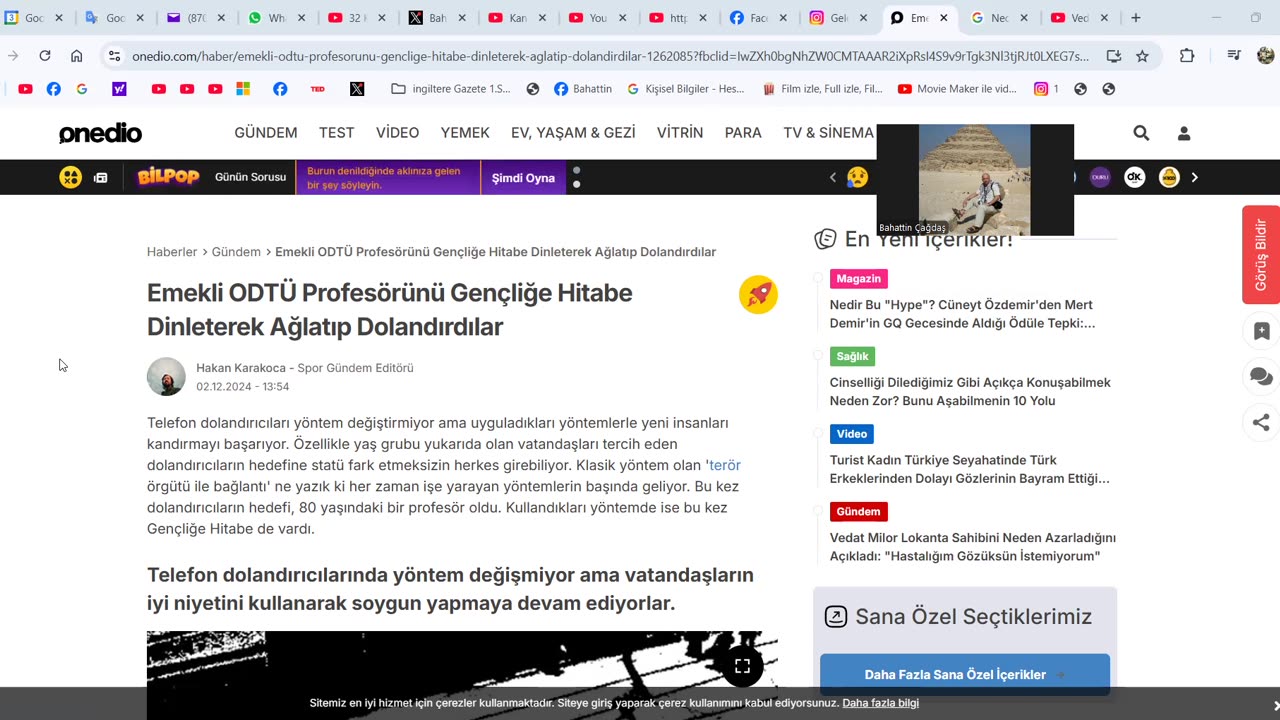The width and height of the screenshot is (1280, 720).
Task: Open the ingiltere Gazete bookmark folder
Action: (x=451, y=89)
